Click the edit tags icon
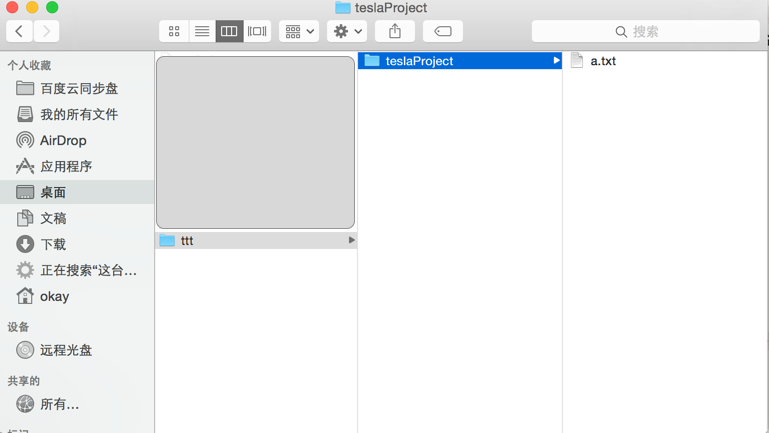The height and width of the screenshot is (433, 769). pyautogui.click(x=443, y=31)
